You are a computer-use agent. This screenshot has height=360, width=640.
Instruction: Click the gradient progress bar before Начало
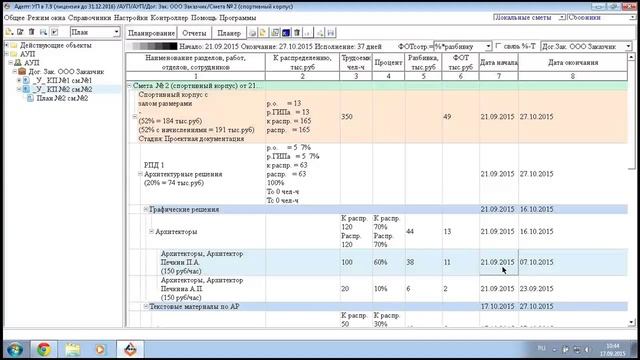pos(153,46)
